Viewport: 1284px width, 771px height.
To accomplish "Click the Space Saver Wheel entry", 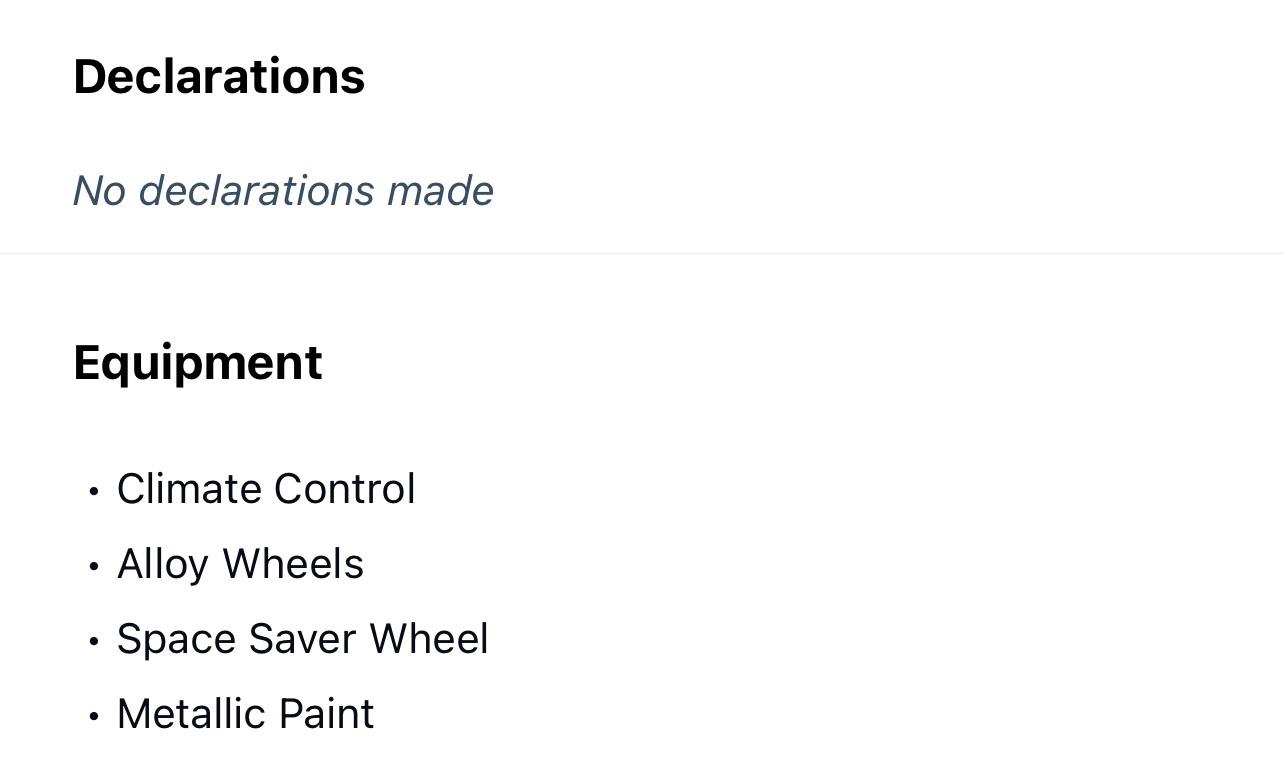I will (x=302, y=639).
